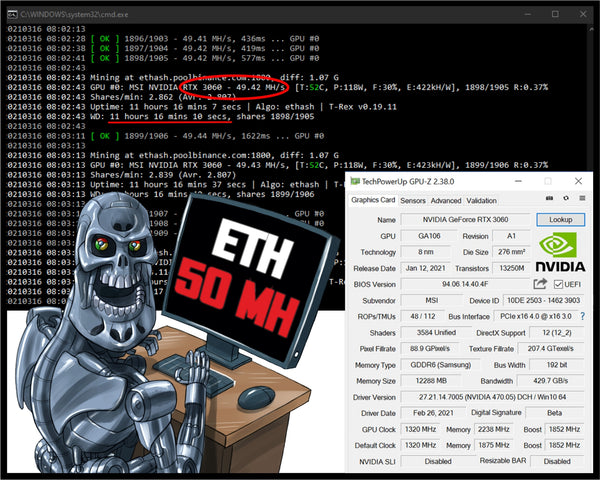Minimize the cmd.exe window
Image resolution: width=600 pixels, height=480 pixels.
coord(528,14)
